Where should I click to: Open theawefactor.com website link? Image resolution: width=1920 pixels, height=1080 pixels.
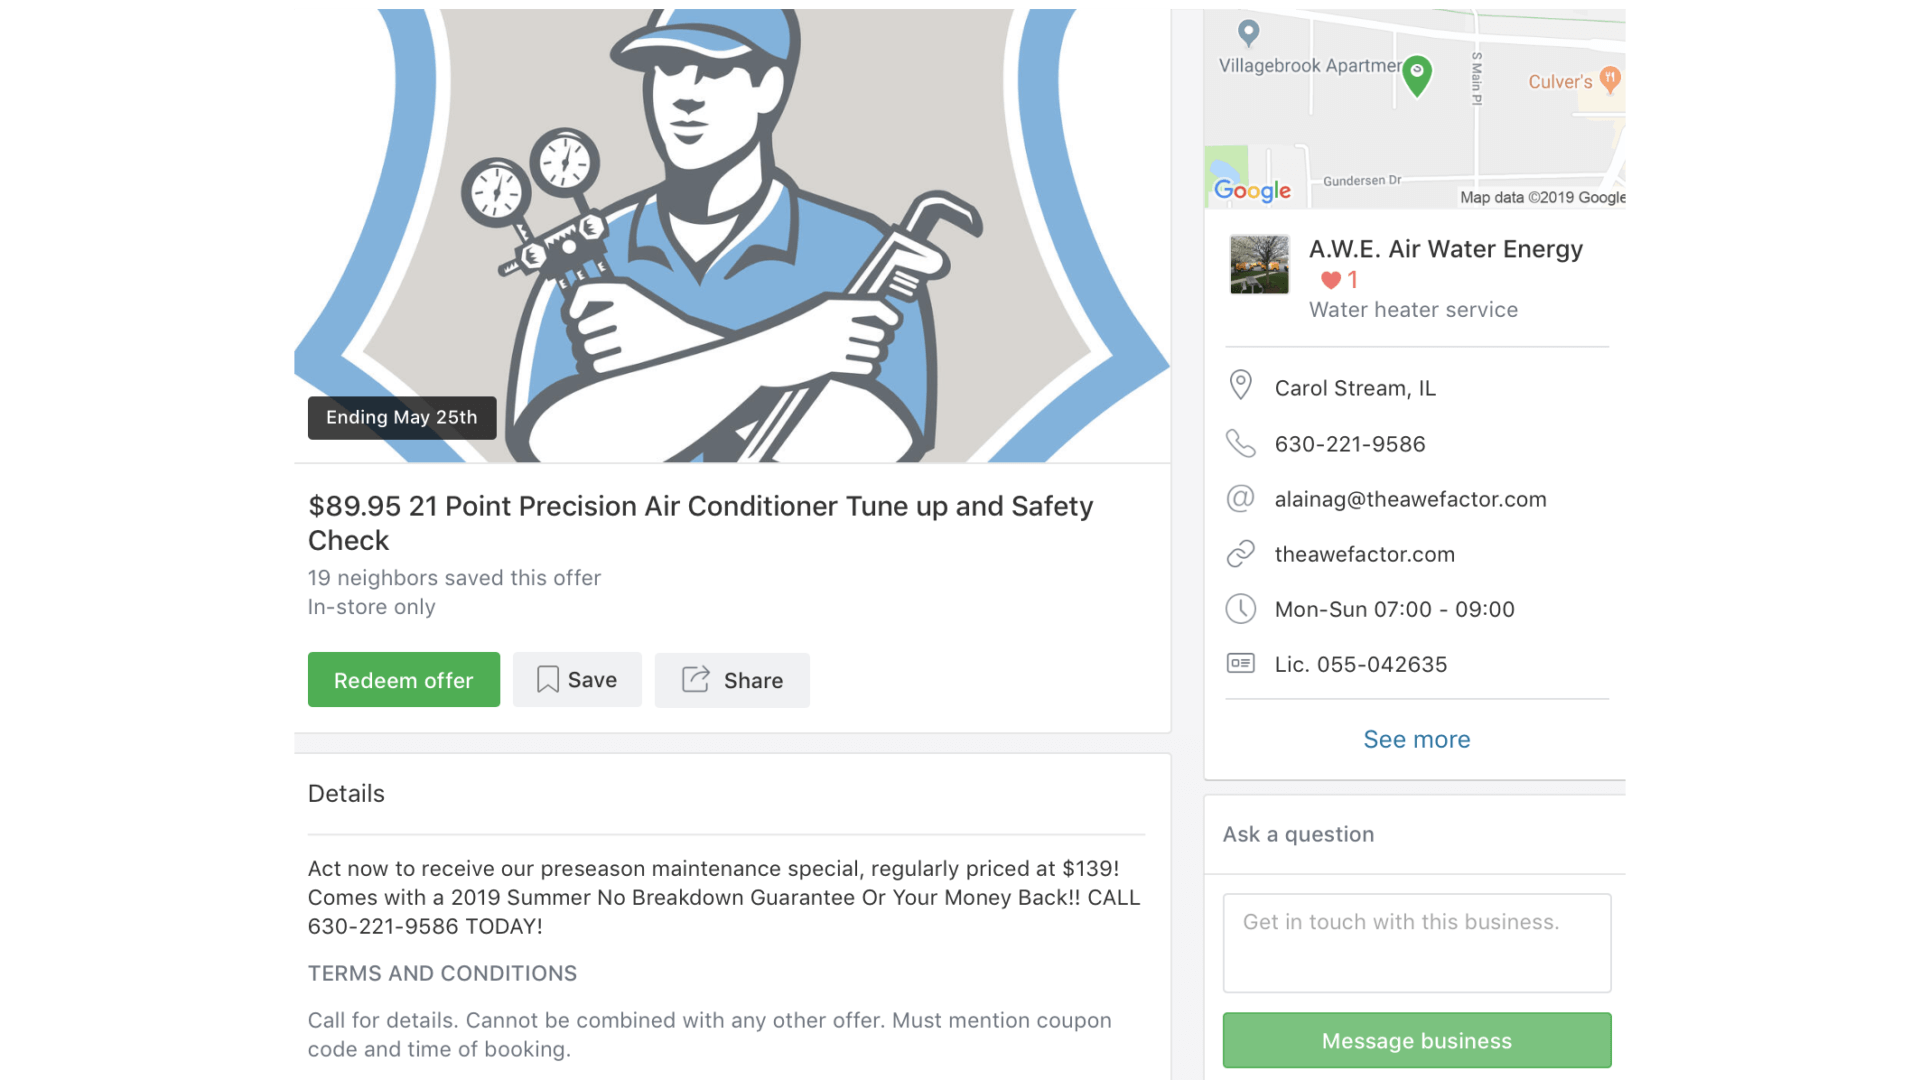click(1365, 554)
